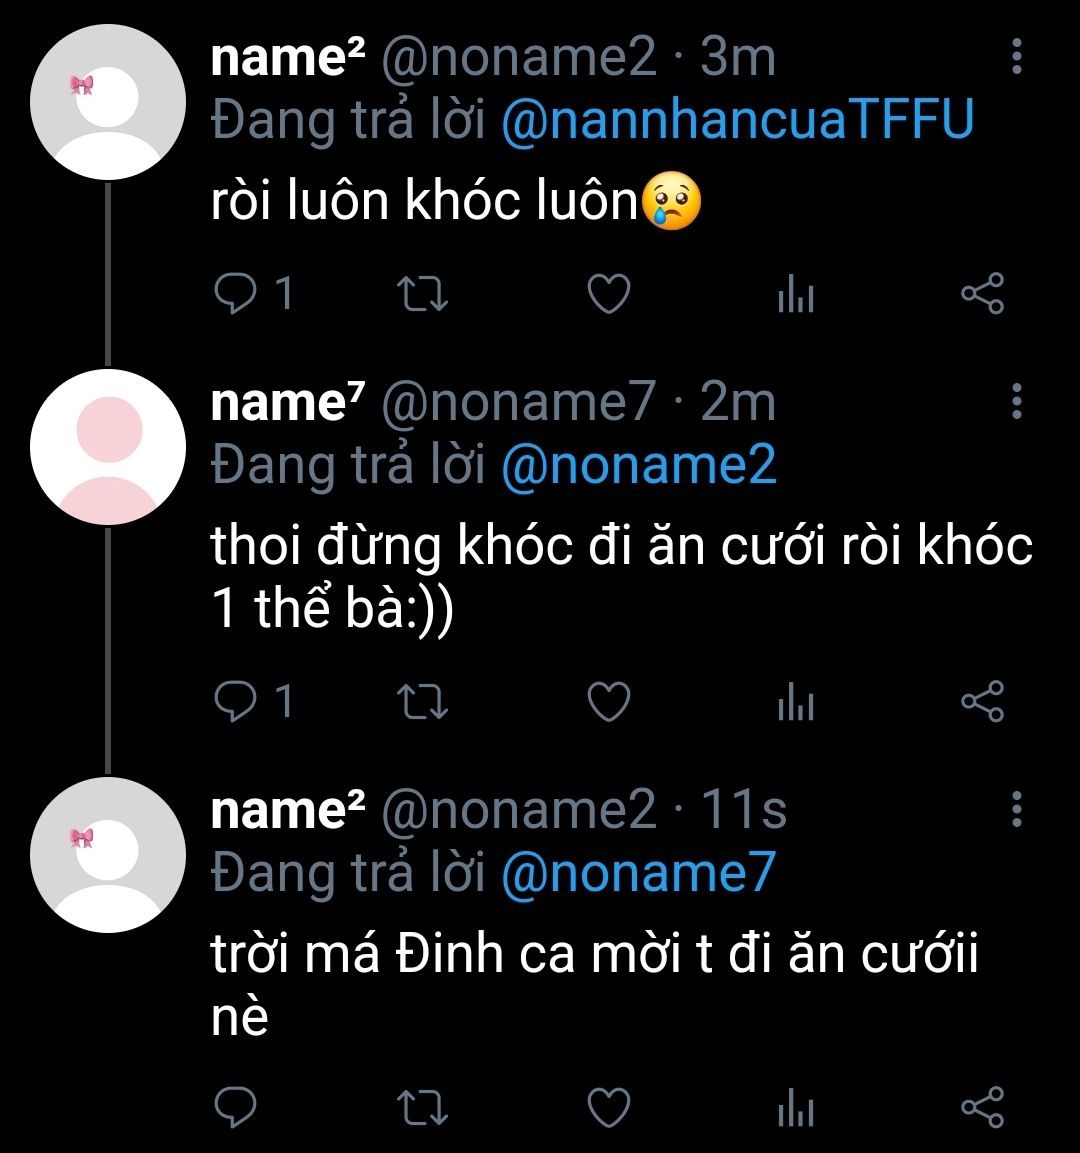The image size is (1080, 1153).
Task: Like the "trời má Đinh ca" tweet
Action: click(x=608, y=1107)
